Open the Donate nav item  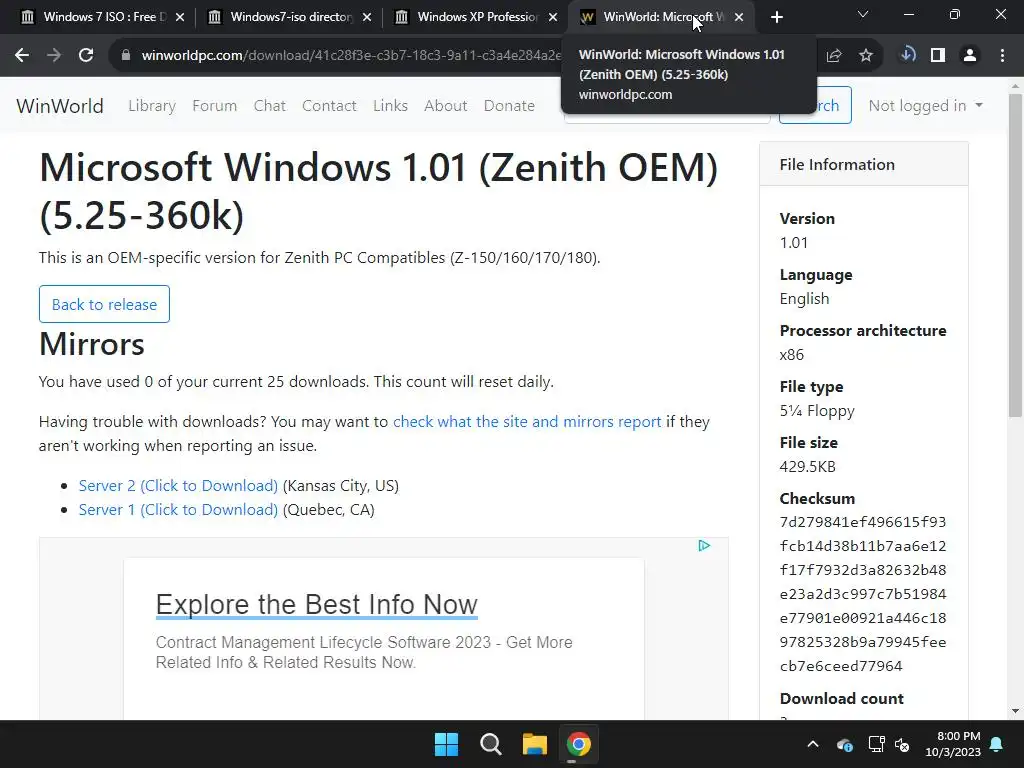(x=509, y=106)
